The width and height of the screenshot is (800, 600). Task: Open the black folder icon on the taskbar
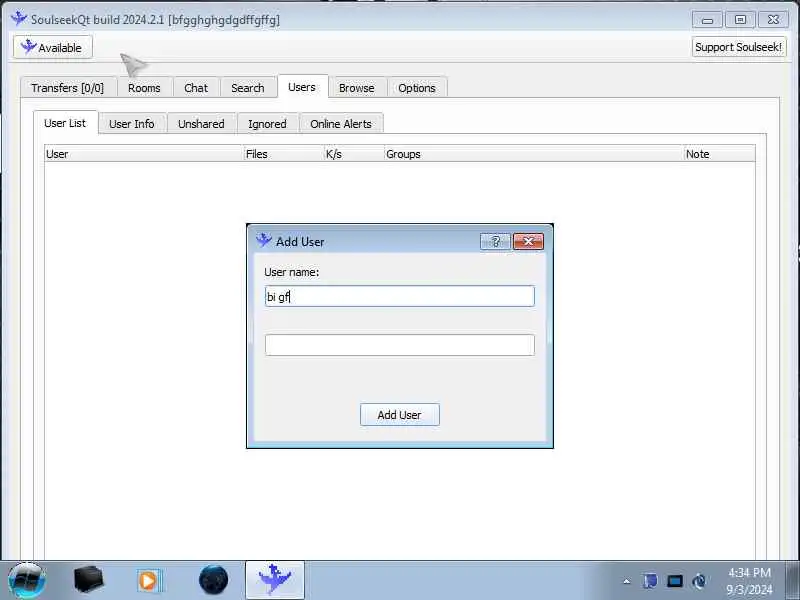[x=88, y=580]
